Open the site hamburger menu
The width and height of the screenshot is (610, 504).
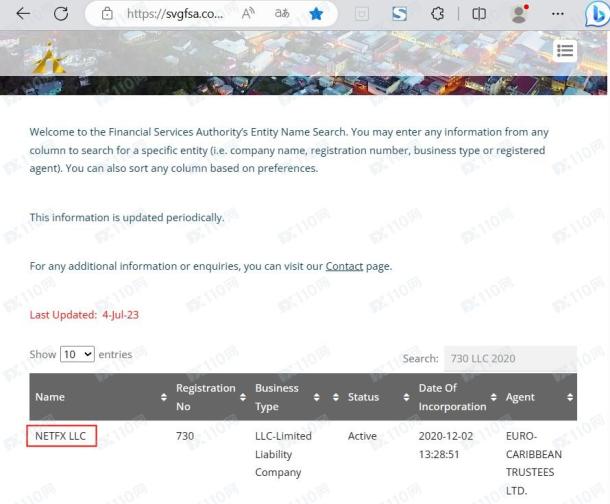point(565,50)
